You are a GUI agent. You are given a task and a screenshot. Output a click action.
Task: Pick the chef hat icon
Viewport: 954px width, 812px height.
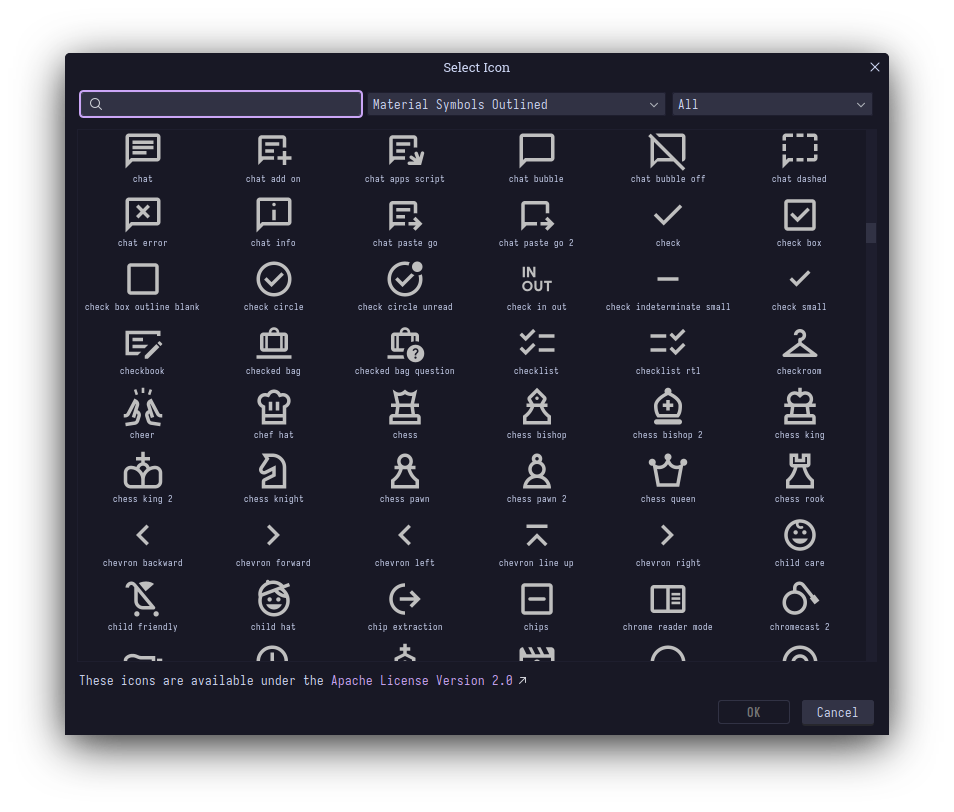point(273,407)
